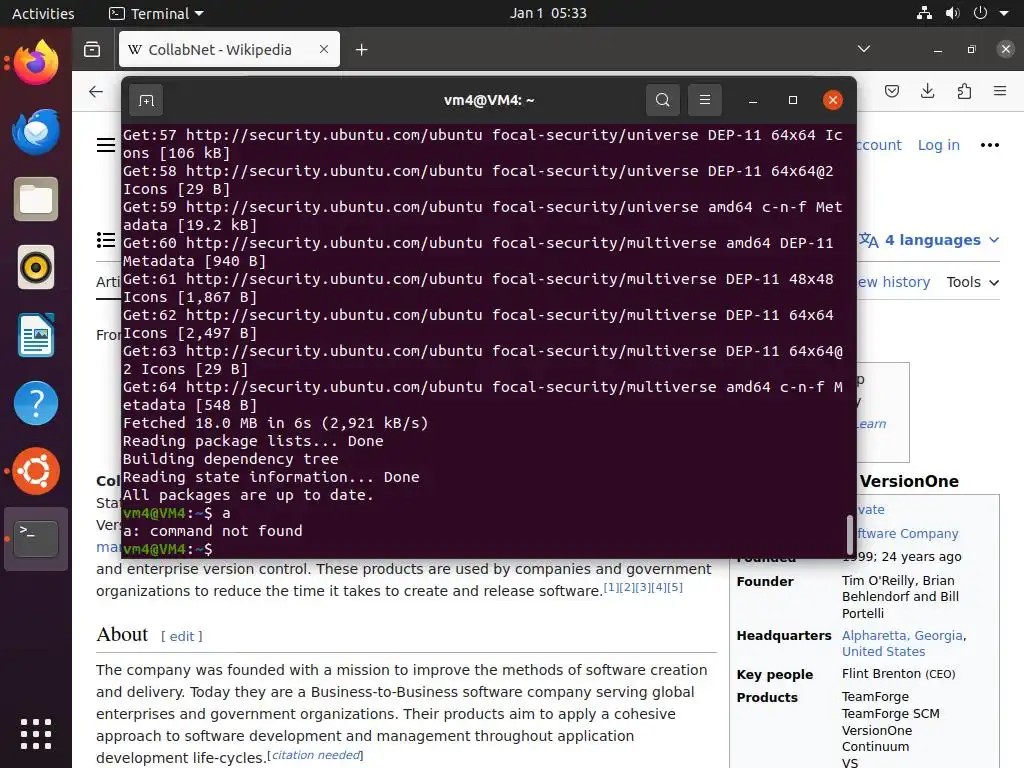Click the terminal prompt input line

(x=483, y=549)
